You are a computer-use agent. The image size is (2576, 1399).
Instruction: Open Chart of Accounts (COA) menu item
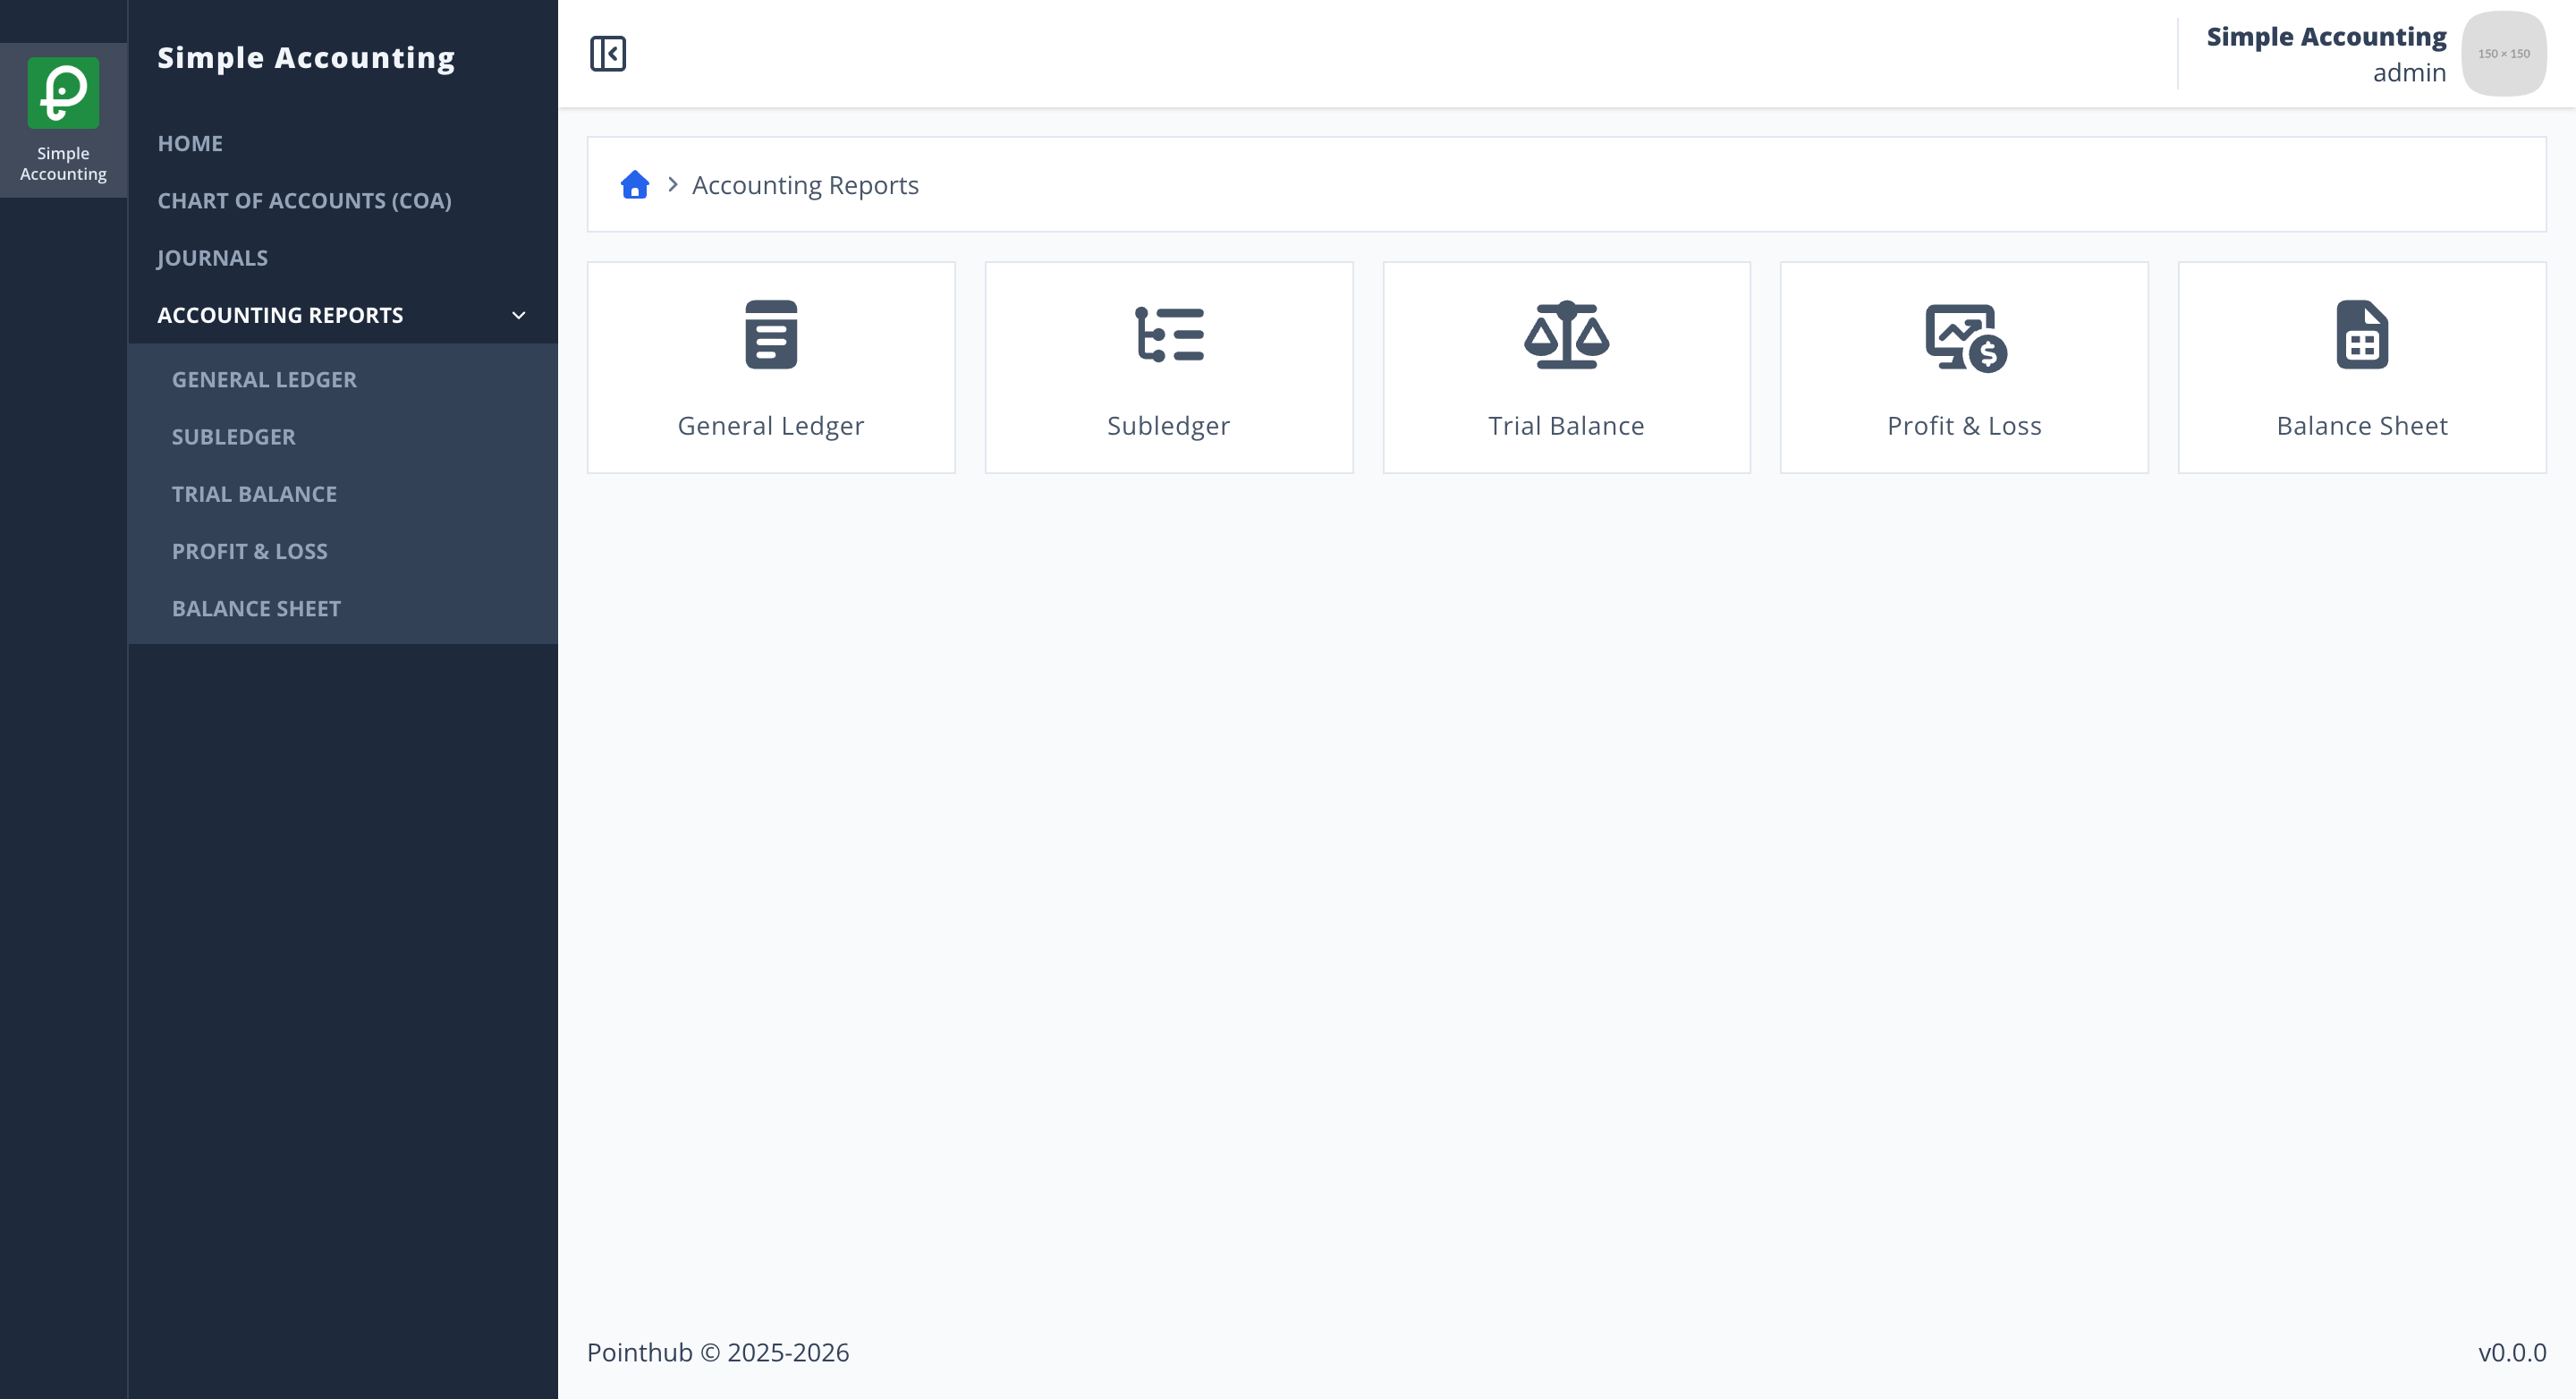304,200
